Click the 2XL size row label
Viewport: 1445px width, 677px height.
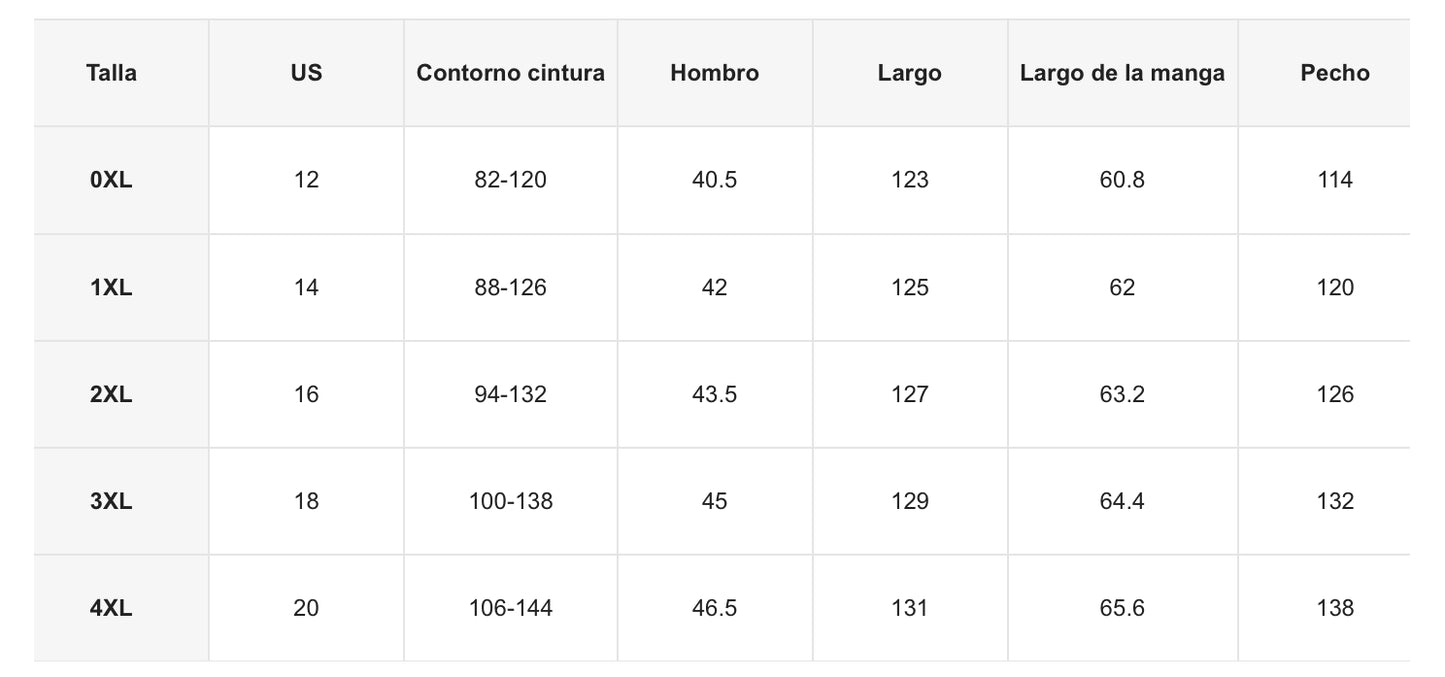(111, 395)
